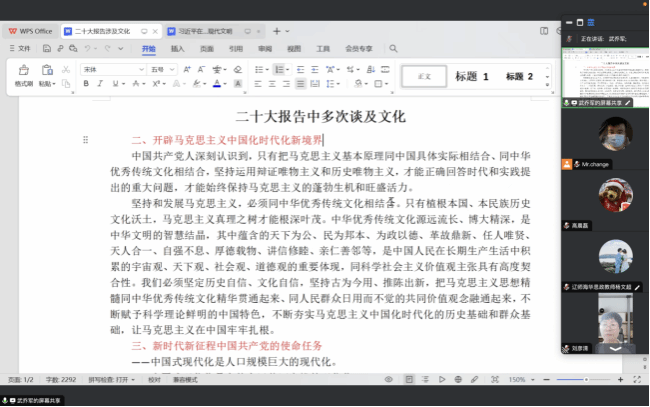The height and width of the screenshot is (407, 650).
Task: Click the word count (字数: 2292) indicator
Action: point(61,380)
